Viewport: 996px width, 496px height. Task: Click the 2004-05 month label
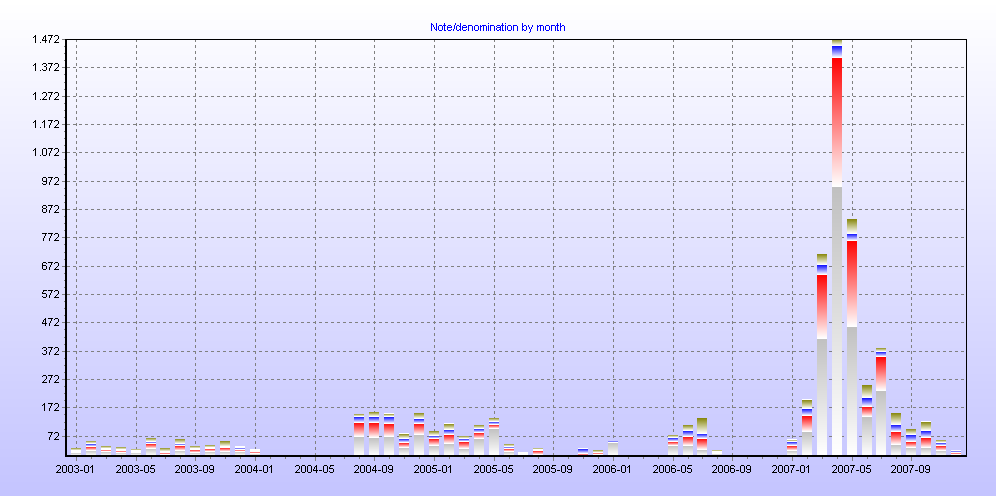click(x=315, y=469)
